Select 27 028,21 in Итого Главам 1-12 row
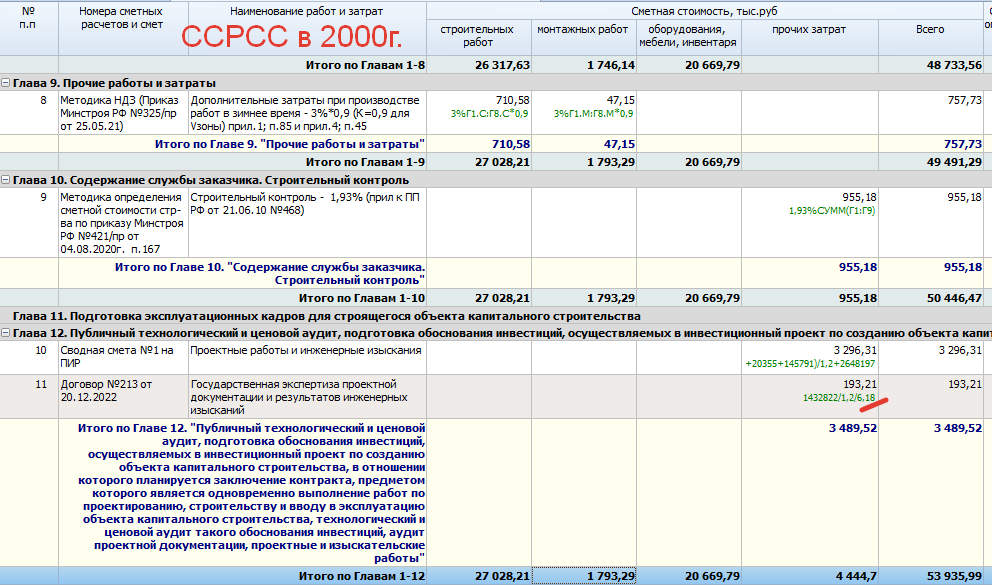This screenshot has width=992, height=585. (x=478, y=576)
